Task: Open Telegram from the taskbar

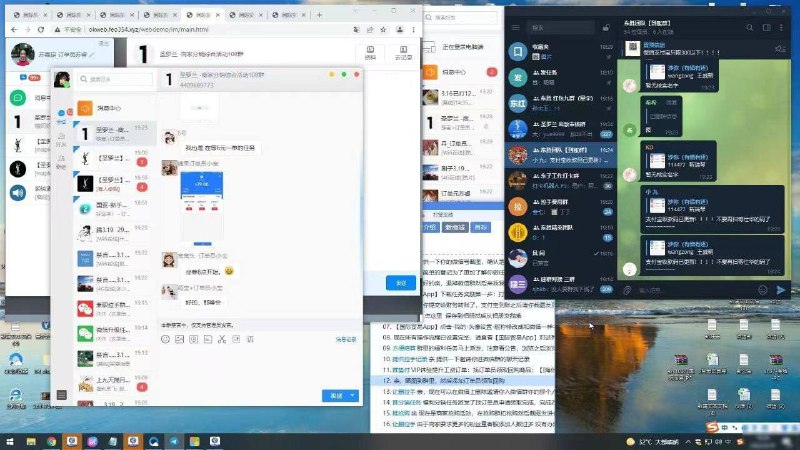Action: [x=174, y=441]
